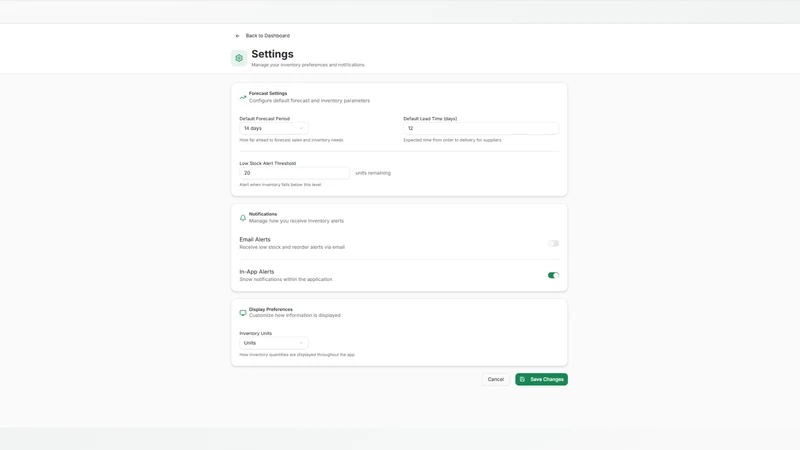This screenshot has height=450, width=800.
Task: Click the Low Stock Alert Threshold field
Action: (294, 173)
